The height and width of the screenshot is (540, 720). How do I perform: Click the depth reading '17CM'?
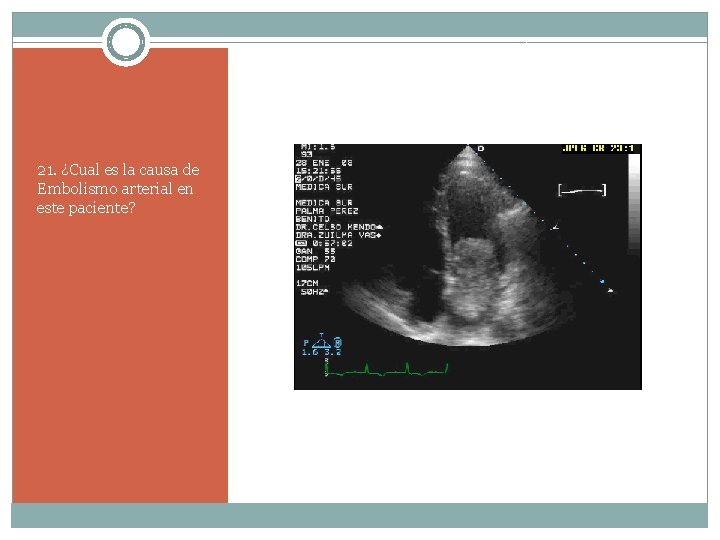[x=307, y=283]
